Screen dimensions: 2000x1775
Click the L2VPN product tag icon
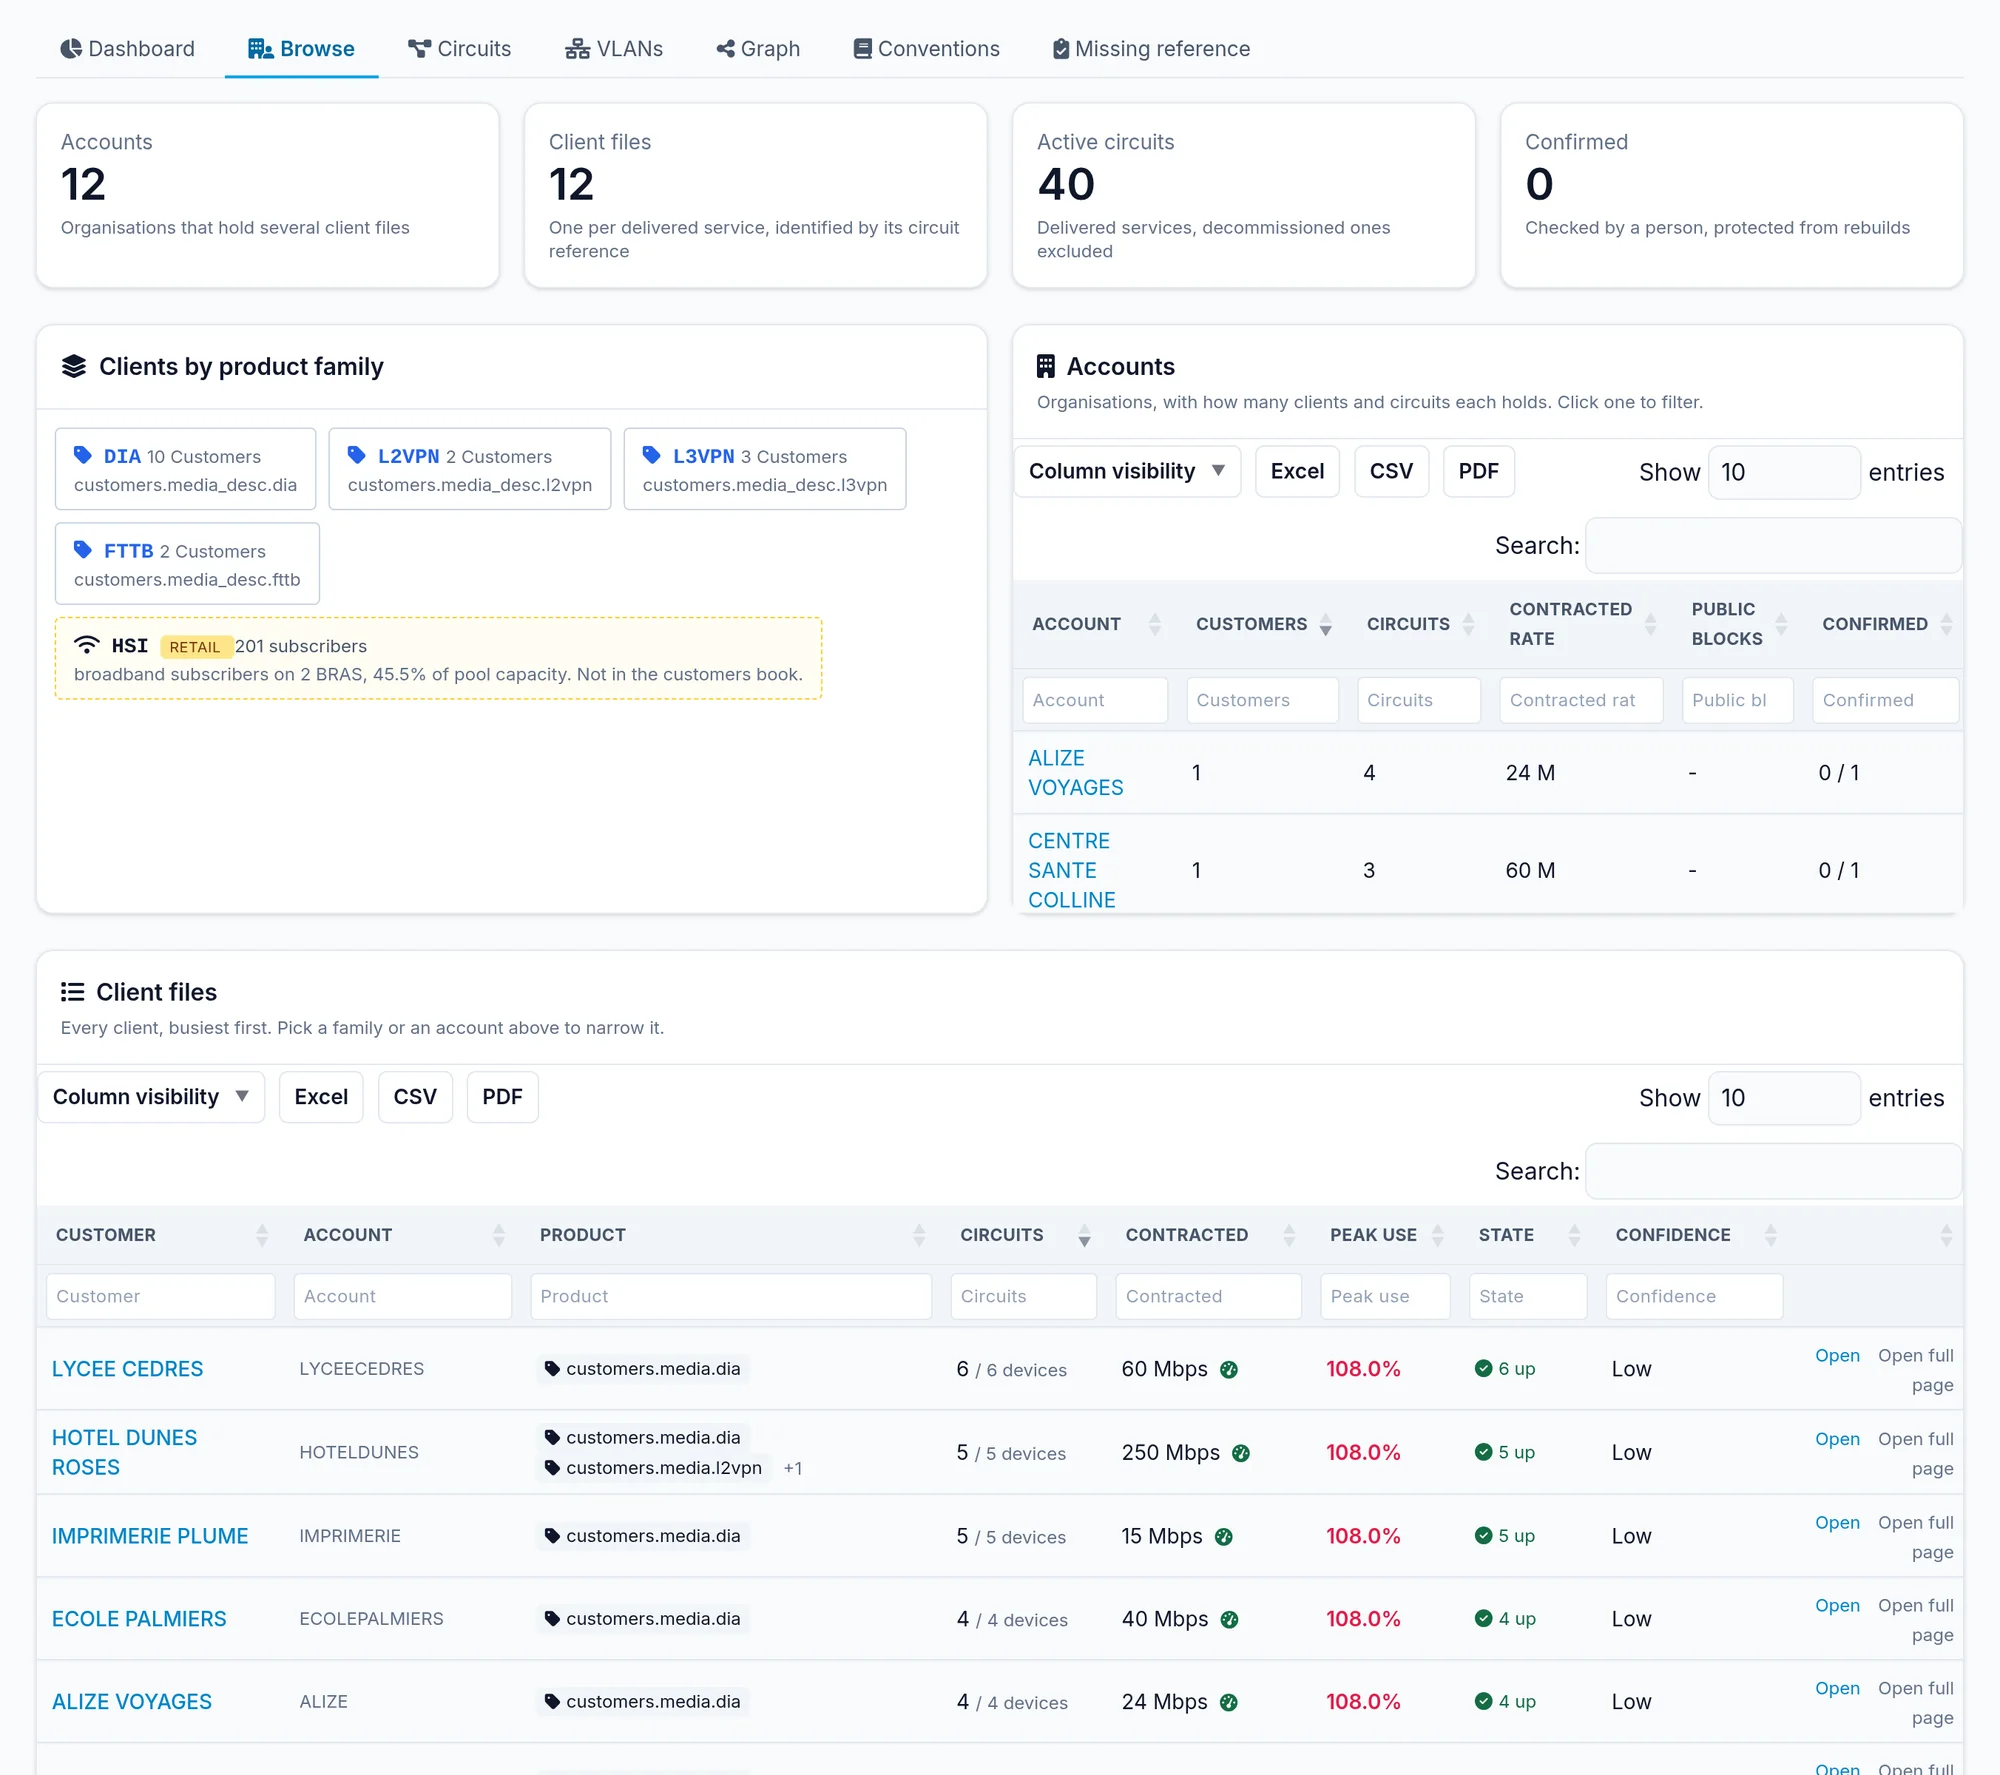point(357,455)
